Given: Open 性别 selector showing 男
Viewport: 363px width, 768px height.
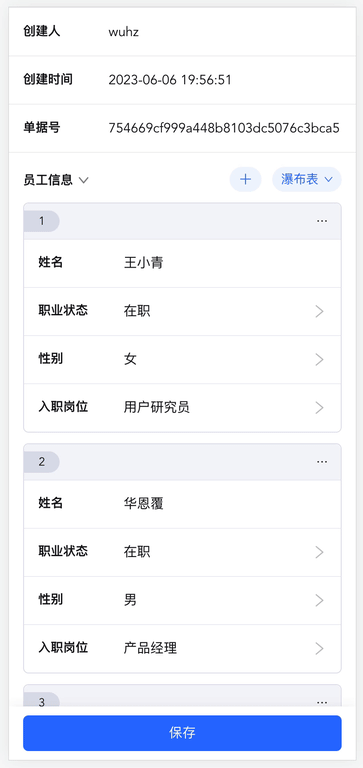Looking at the screenshot, I should coord(182,600).
